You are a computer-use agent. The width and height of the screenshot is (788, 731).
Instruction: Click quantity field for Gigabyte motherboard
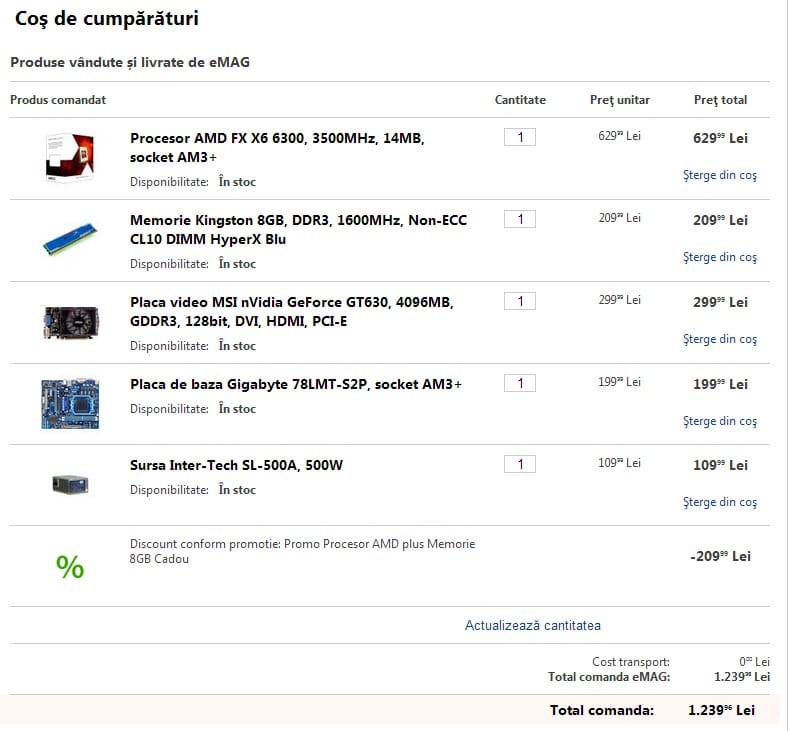pyautogui.click(x=520, y=383)
